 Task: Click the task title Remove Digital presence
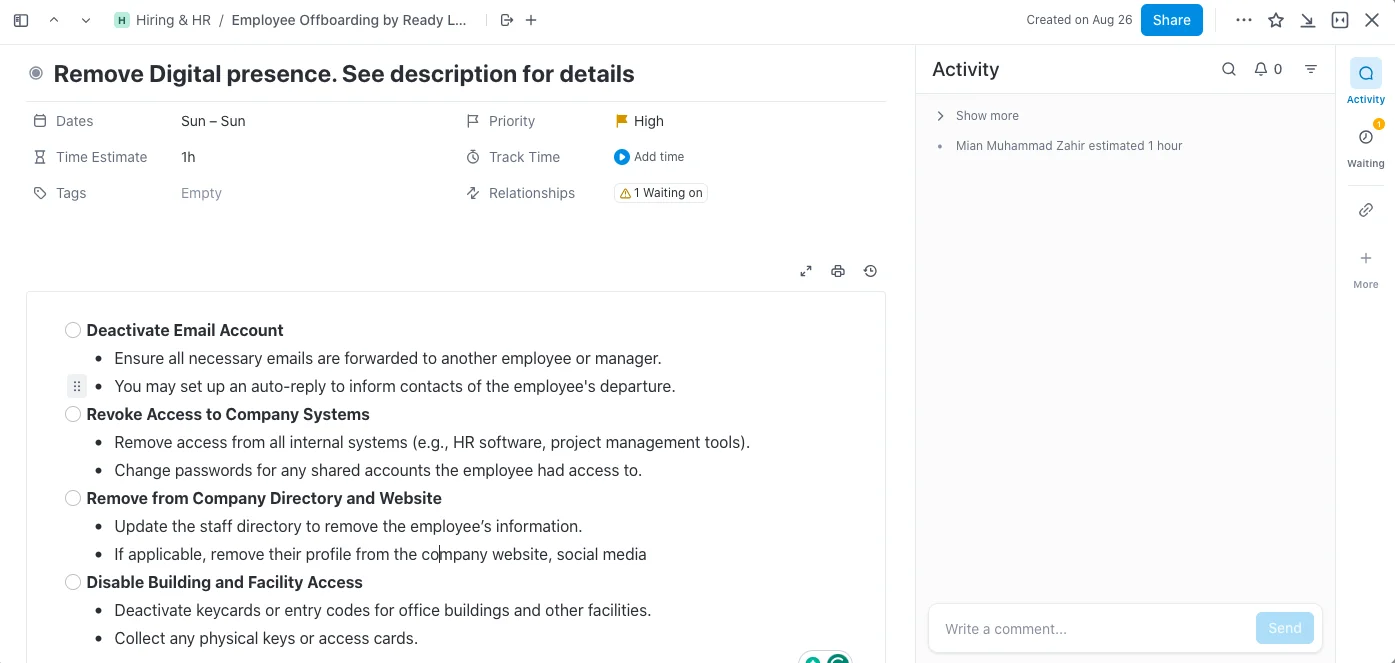pos(344,74)
